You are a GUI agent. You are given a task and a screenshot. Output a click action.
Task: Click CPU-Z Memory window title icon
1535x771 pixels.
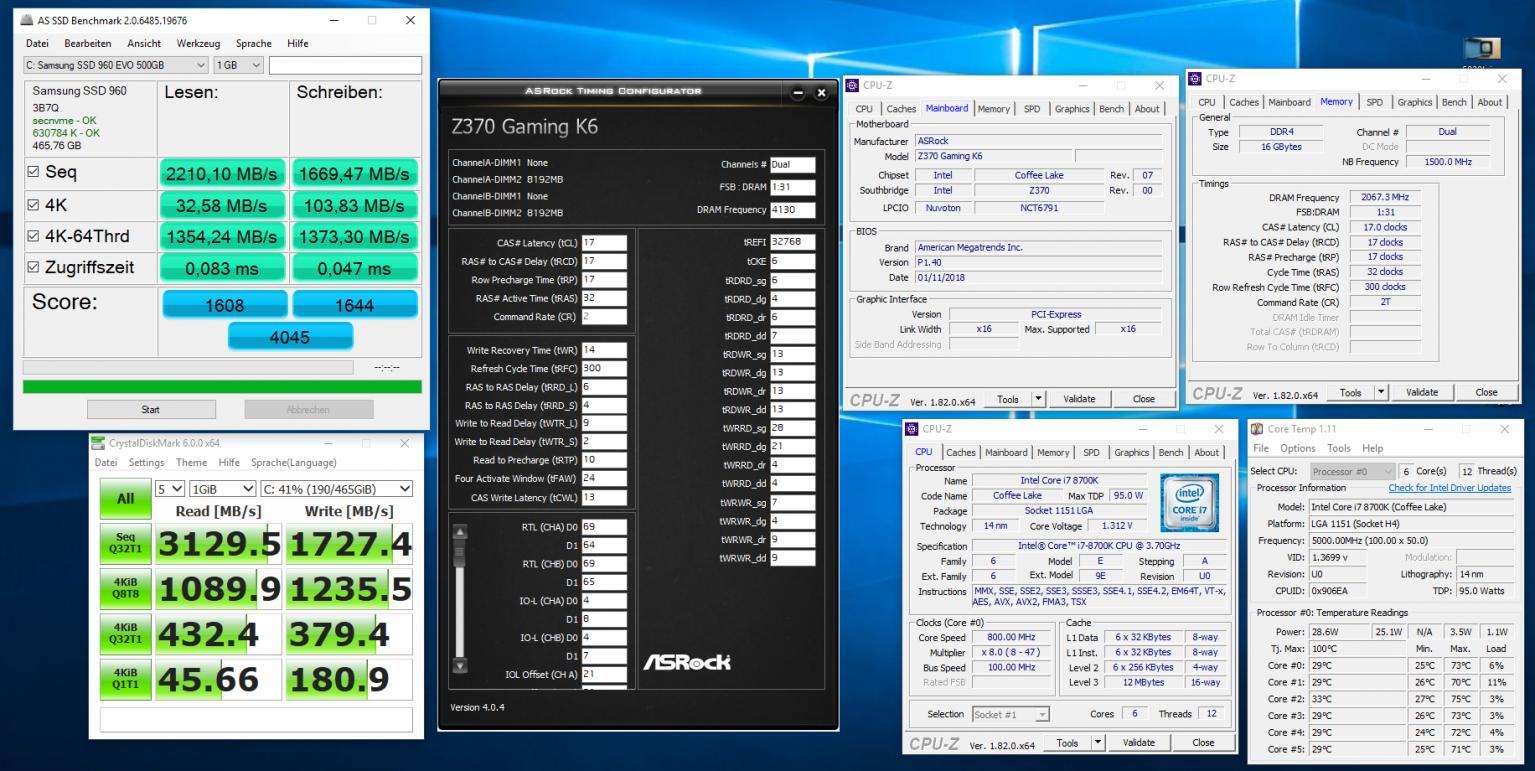click(1196, 78)
